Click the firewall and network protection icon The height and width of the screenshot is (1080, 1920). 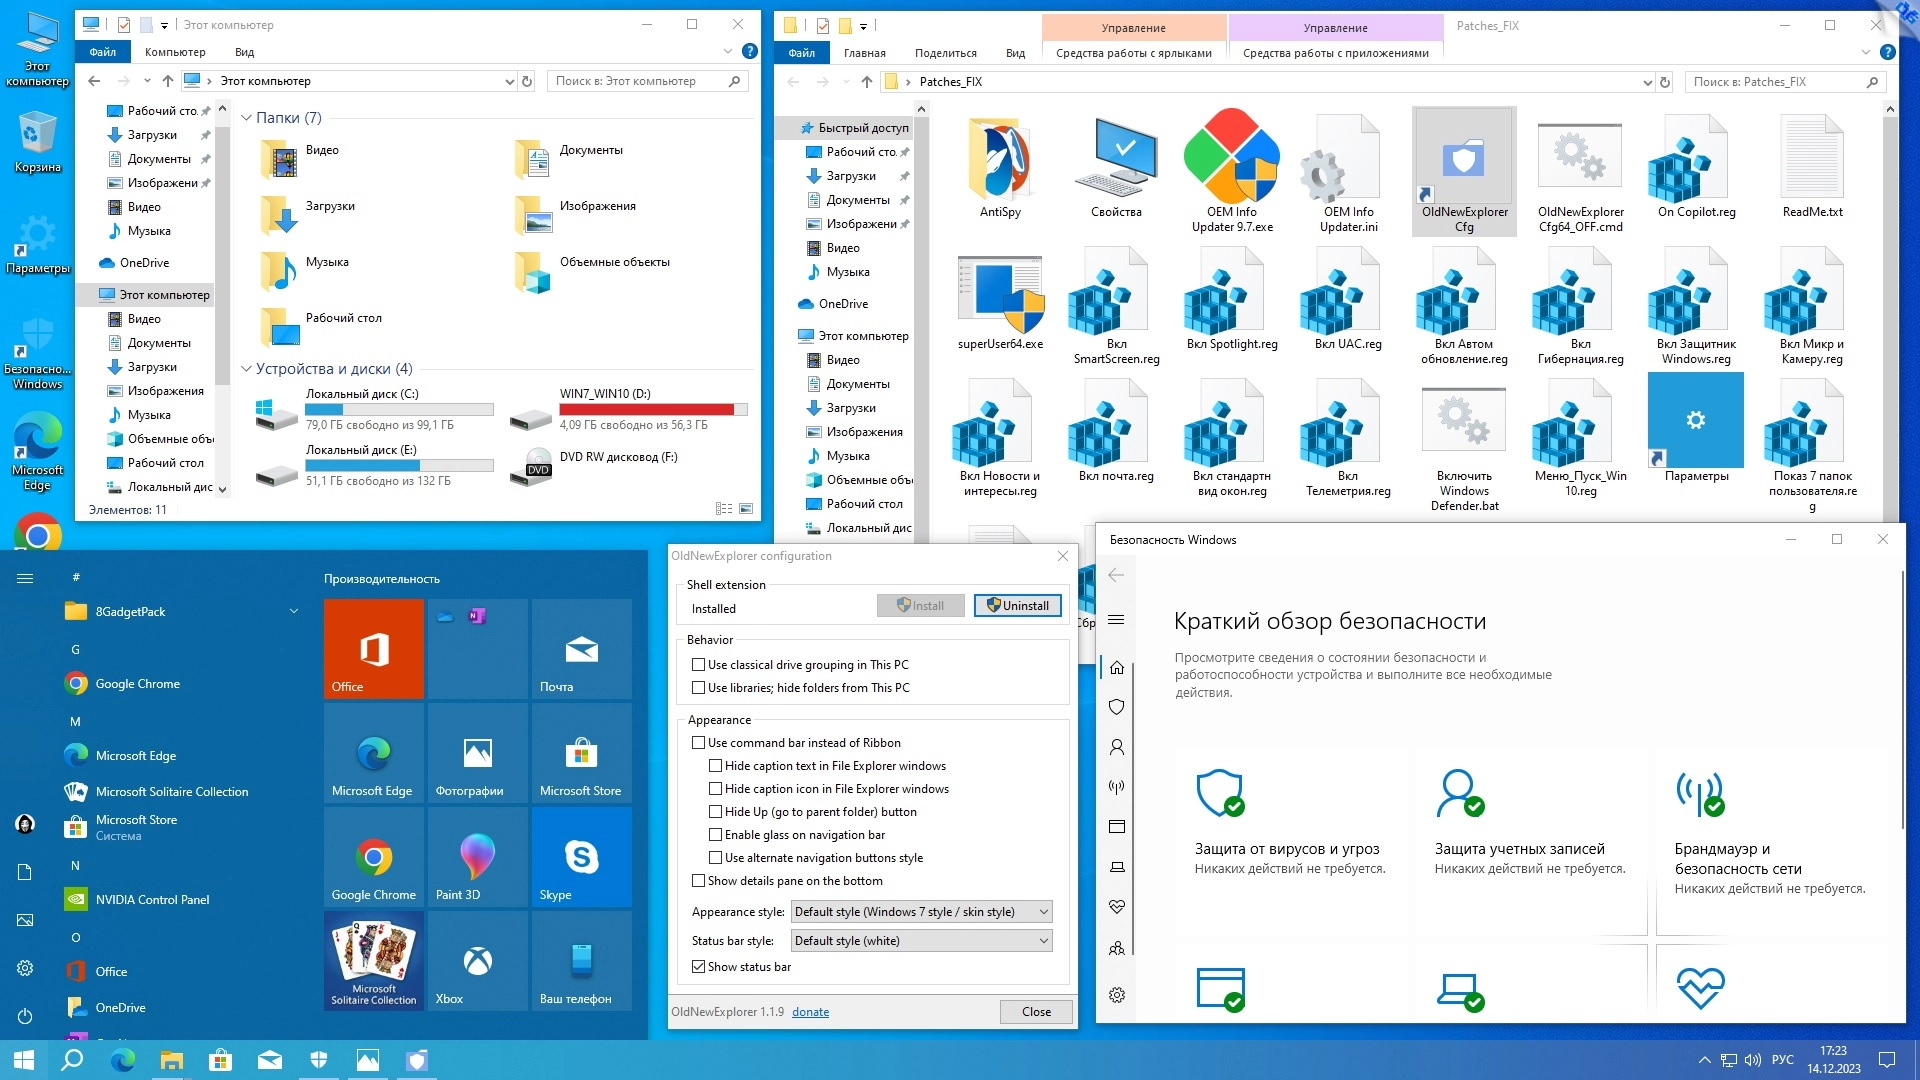tap(1699, 793)
